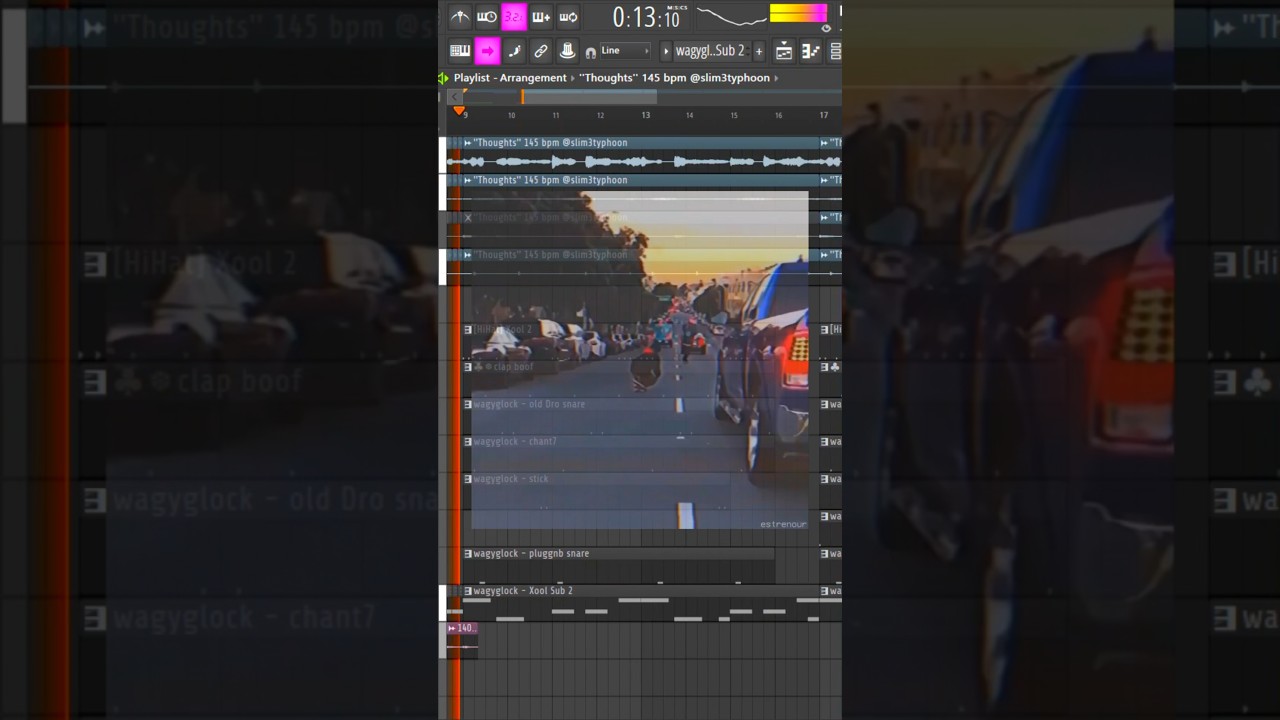Viewport: 1280px width, 720px height.
Task: Click pattern icon of old Dro snare clip
Action: point(467,404)
